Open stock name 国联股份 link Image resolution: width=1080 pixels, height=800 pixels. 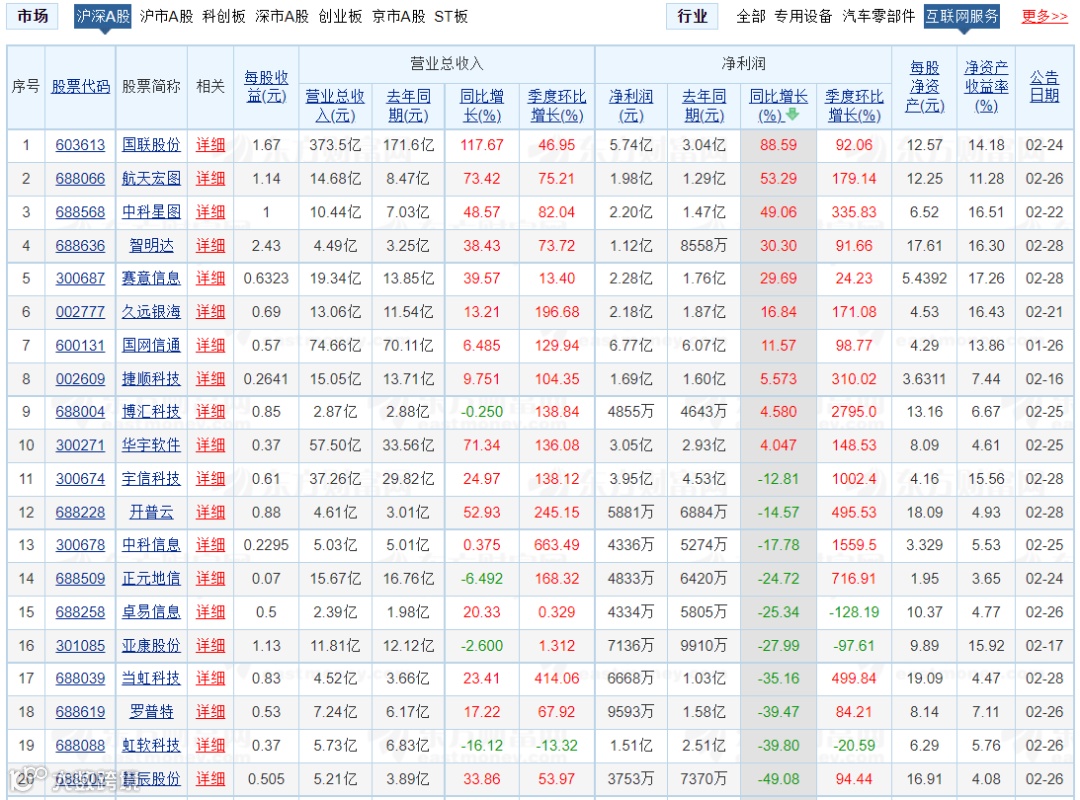(x=151, y=145)
